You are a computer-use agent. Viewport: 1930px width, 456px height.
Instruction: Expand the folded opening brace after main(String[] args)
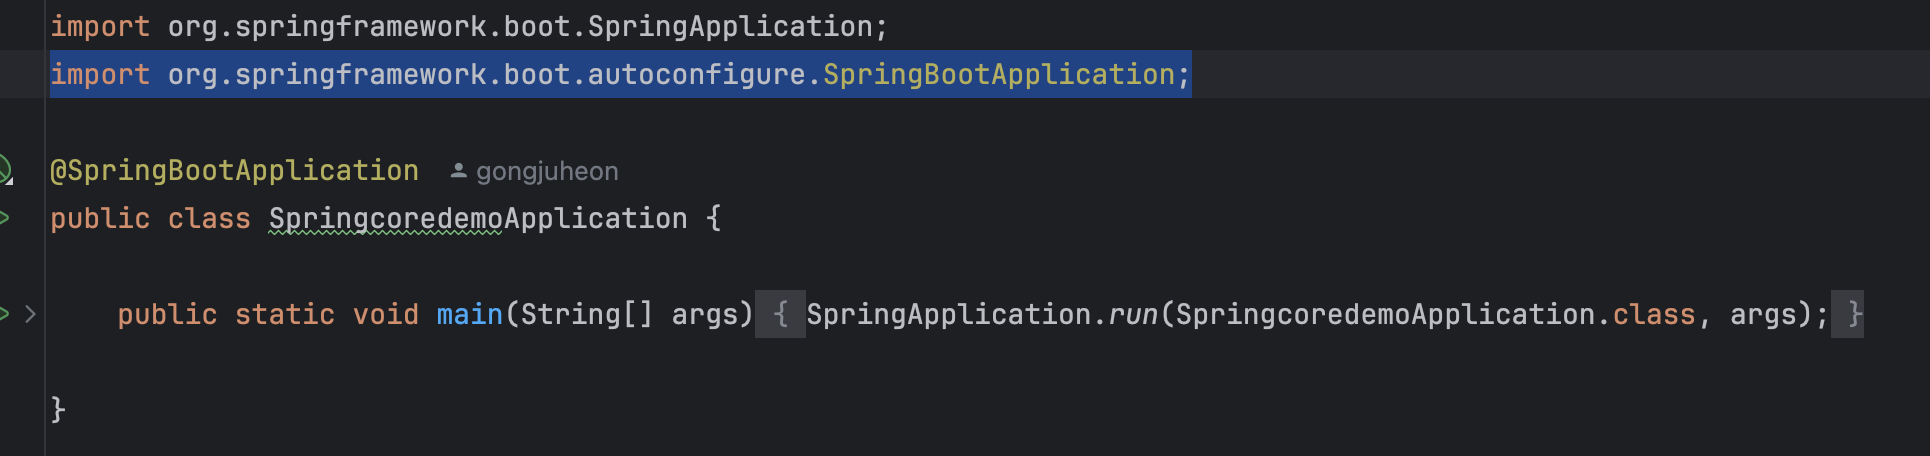pos(780,314)
